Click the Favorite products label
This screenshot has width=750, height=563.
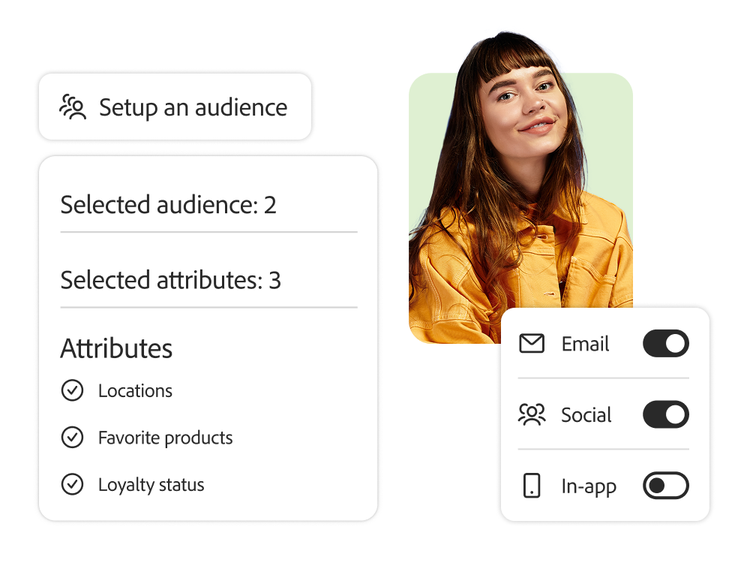click(165, 438)
